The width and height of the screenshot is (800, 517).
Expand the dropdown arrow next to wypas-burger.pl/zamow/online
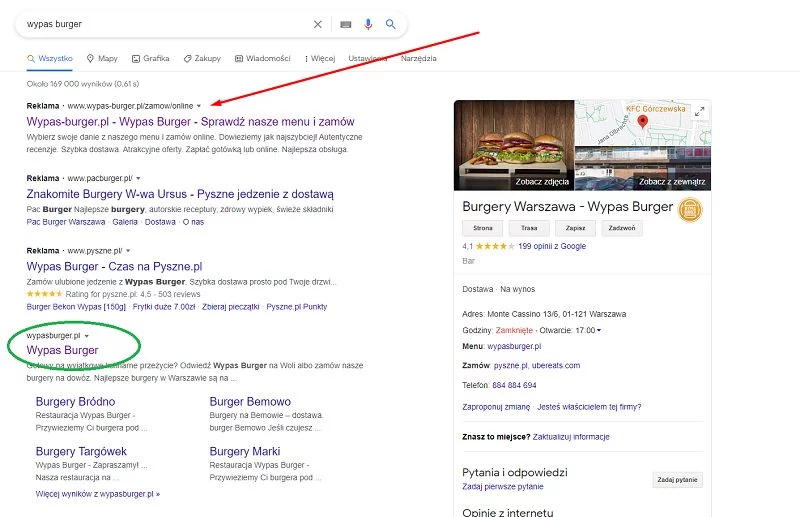[199, 106]
